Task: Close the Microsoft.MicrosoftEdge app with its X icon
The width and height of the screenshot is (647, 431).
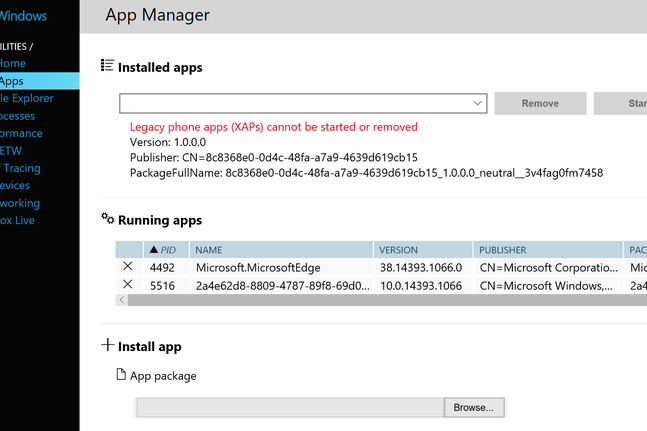Action: [128, 266]
